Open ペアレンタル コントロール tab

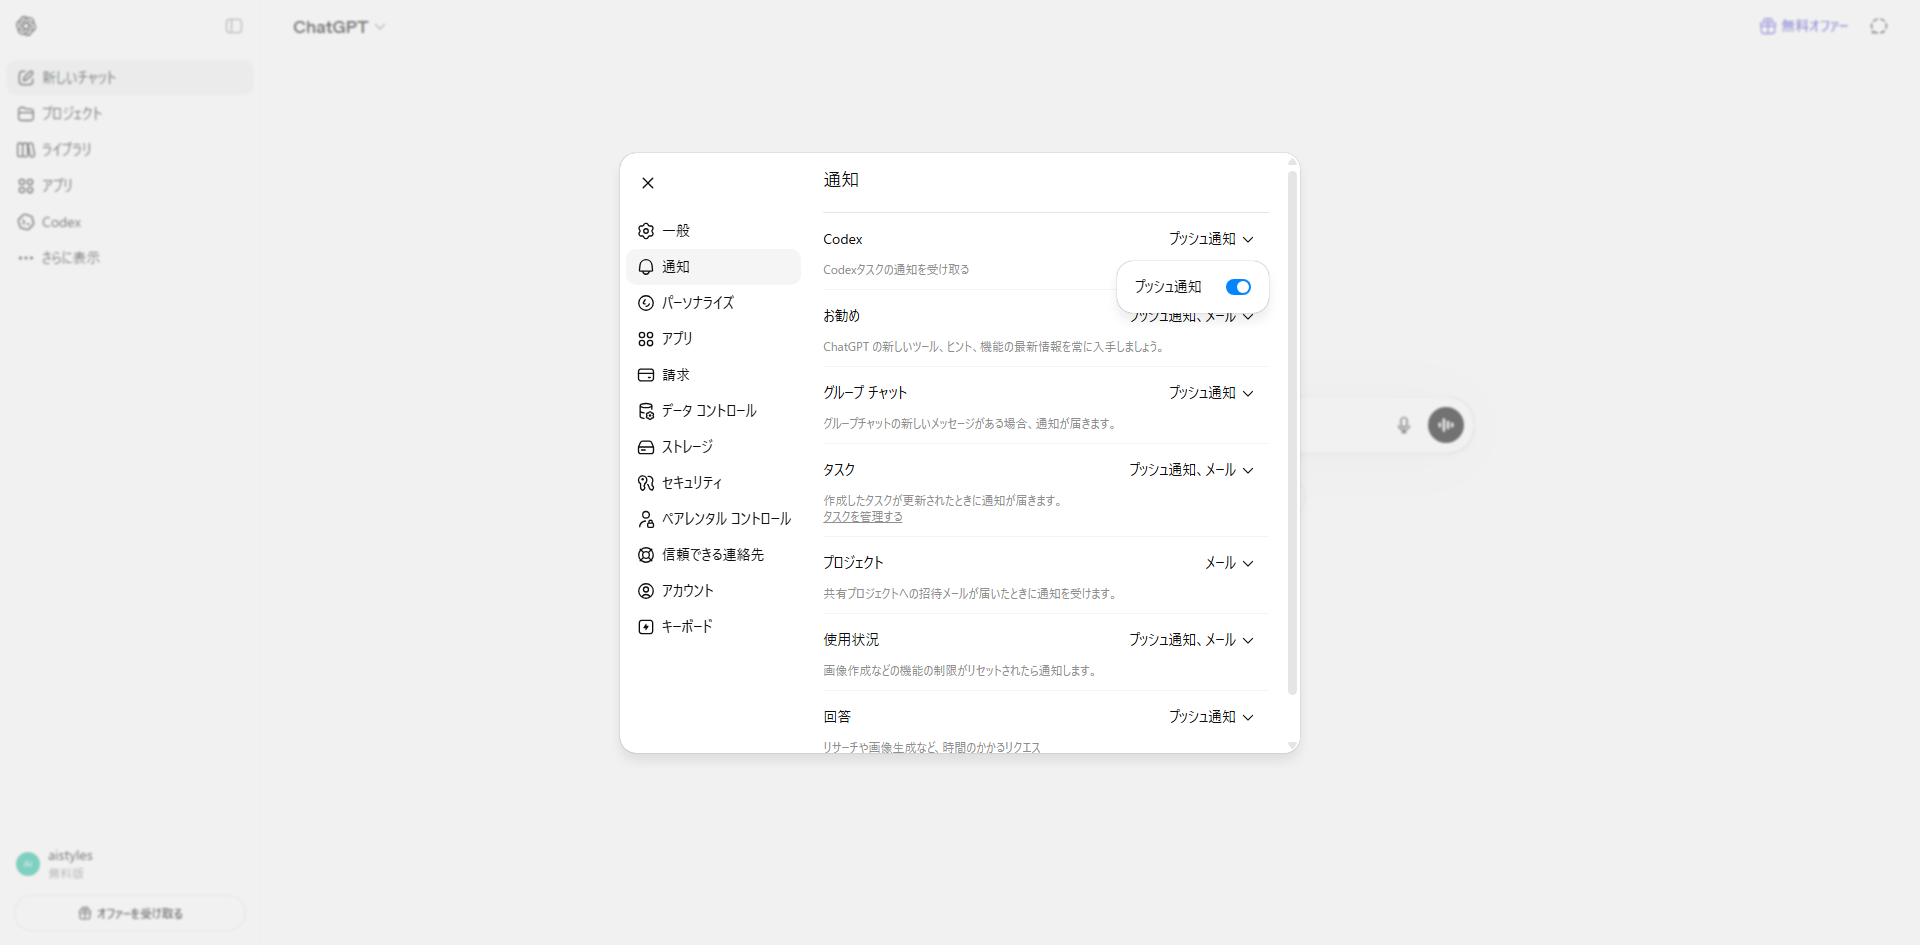pyautogui.click(x=713, y=519)
